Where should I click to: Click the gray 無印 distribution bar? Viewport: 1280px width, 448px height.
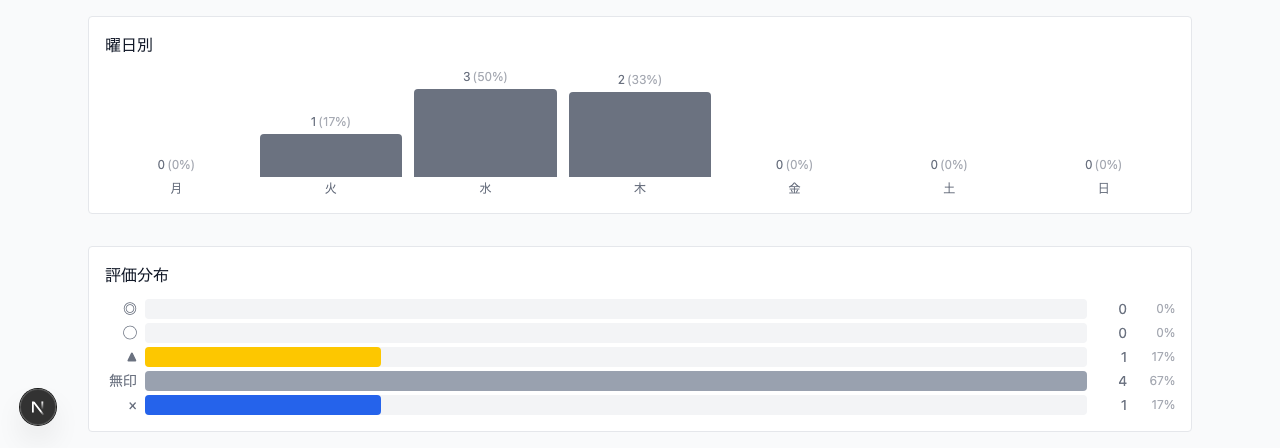point(615,381)
